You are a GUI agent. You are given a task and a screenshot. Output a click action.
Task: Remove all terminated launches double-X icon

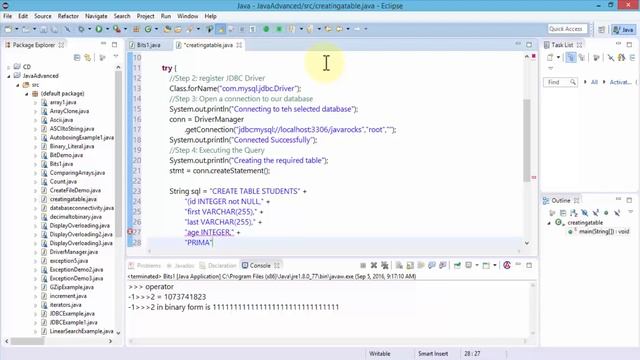point(384,265)
